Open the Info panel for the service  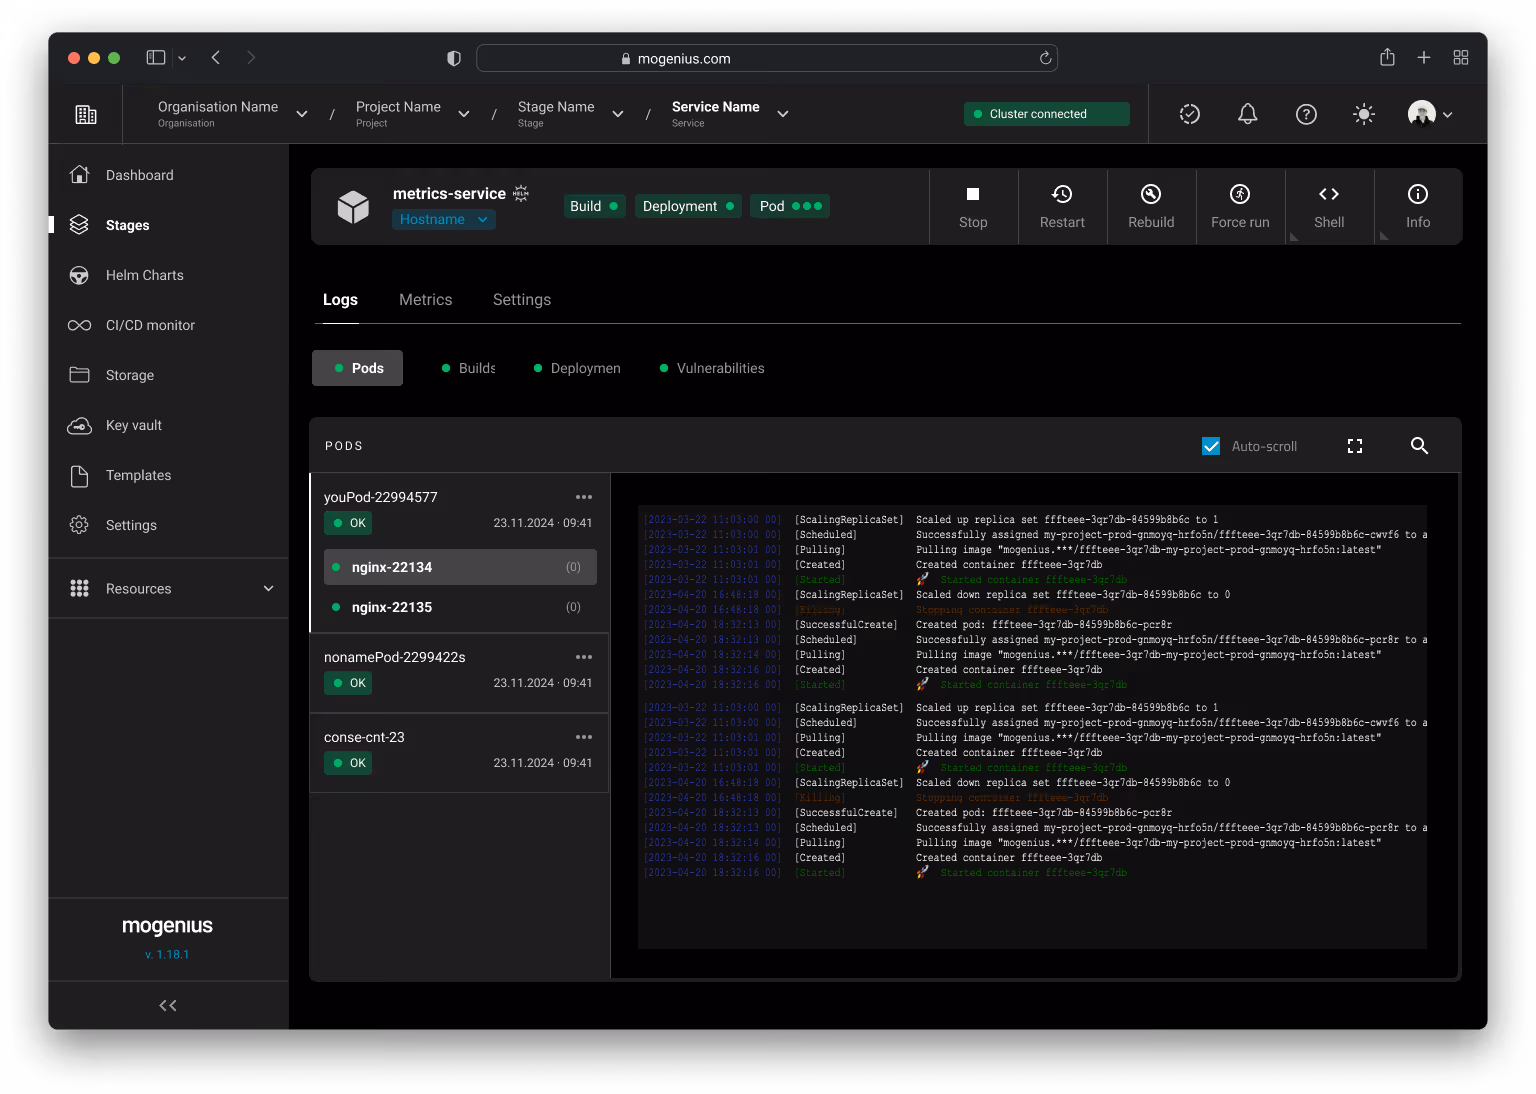coord(1417,206)
